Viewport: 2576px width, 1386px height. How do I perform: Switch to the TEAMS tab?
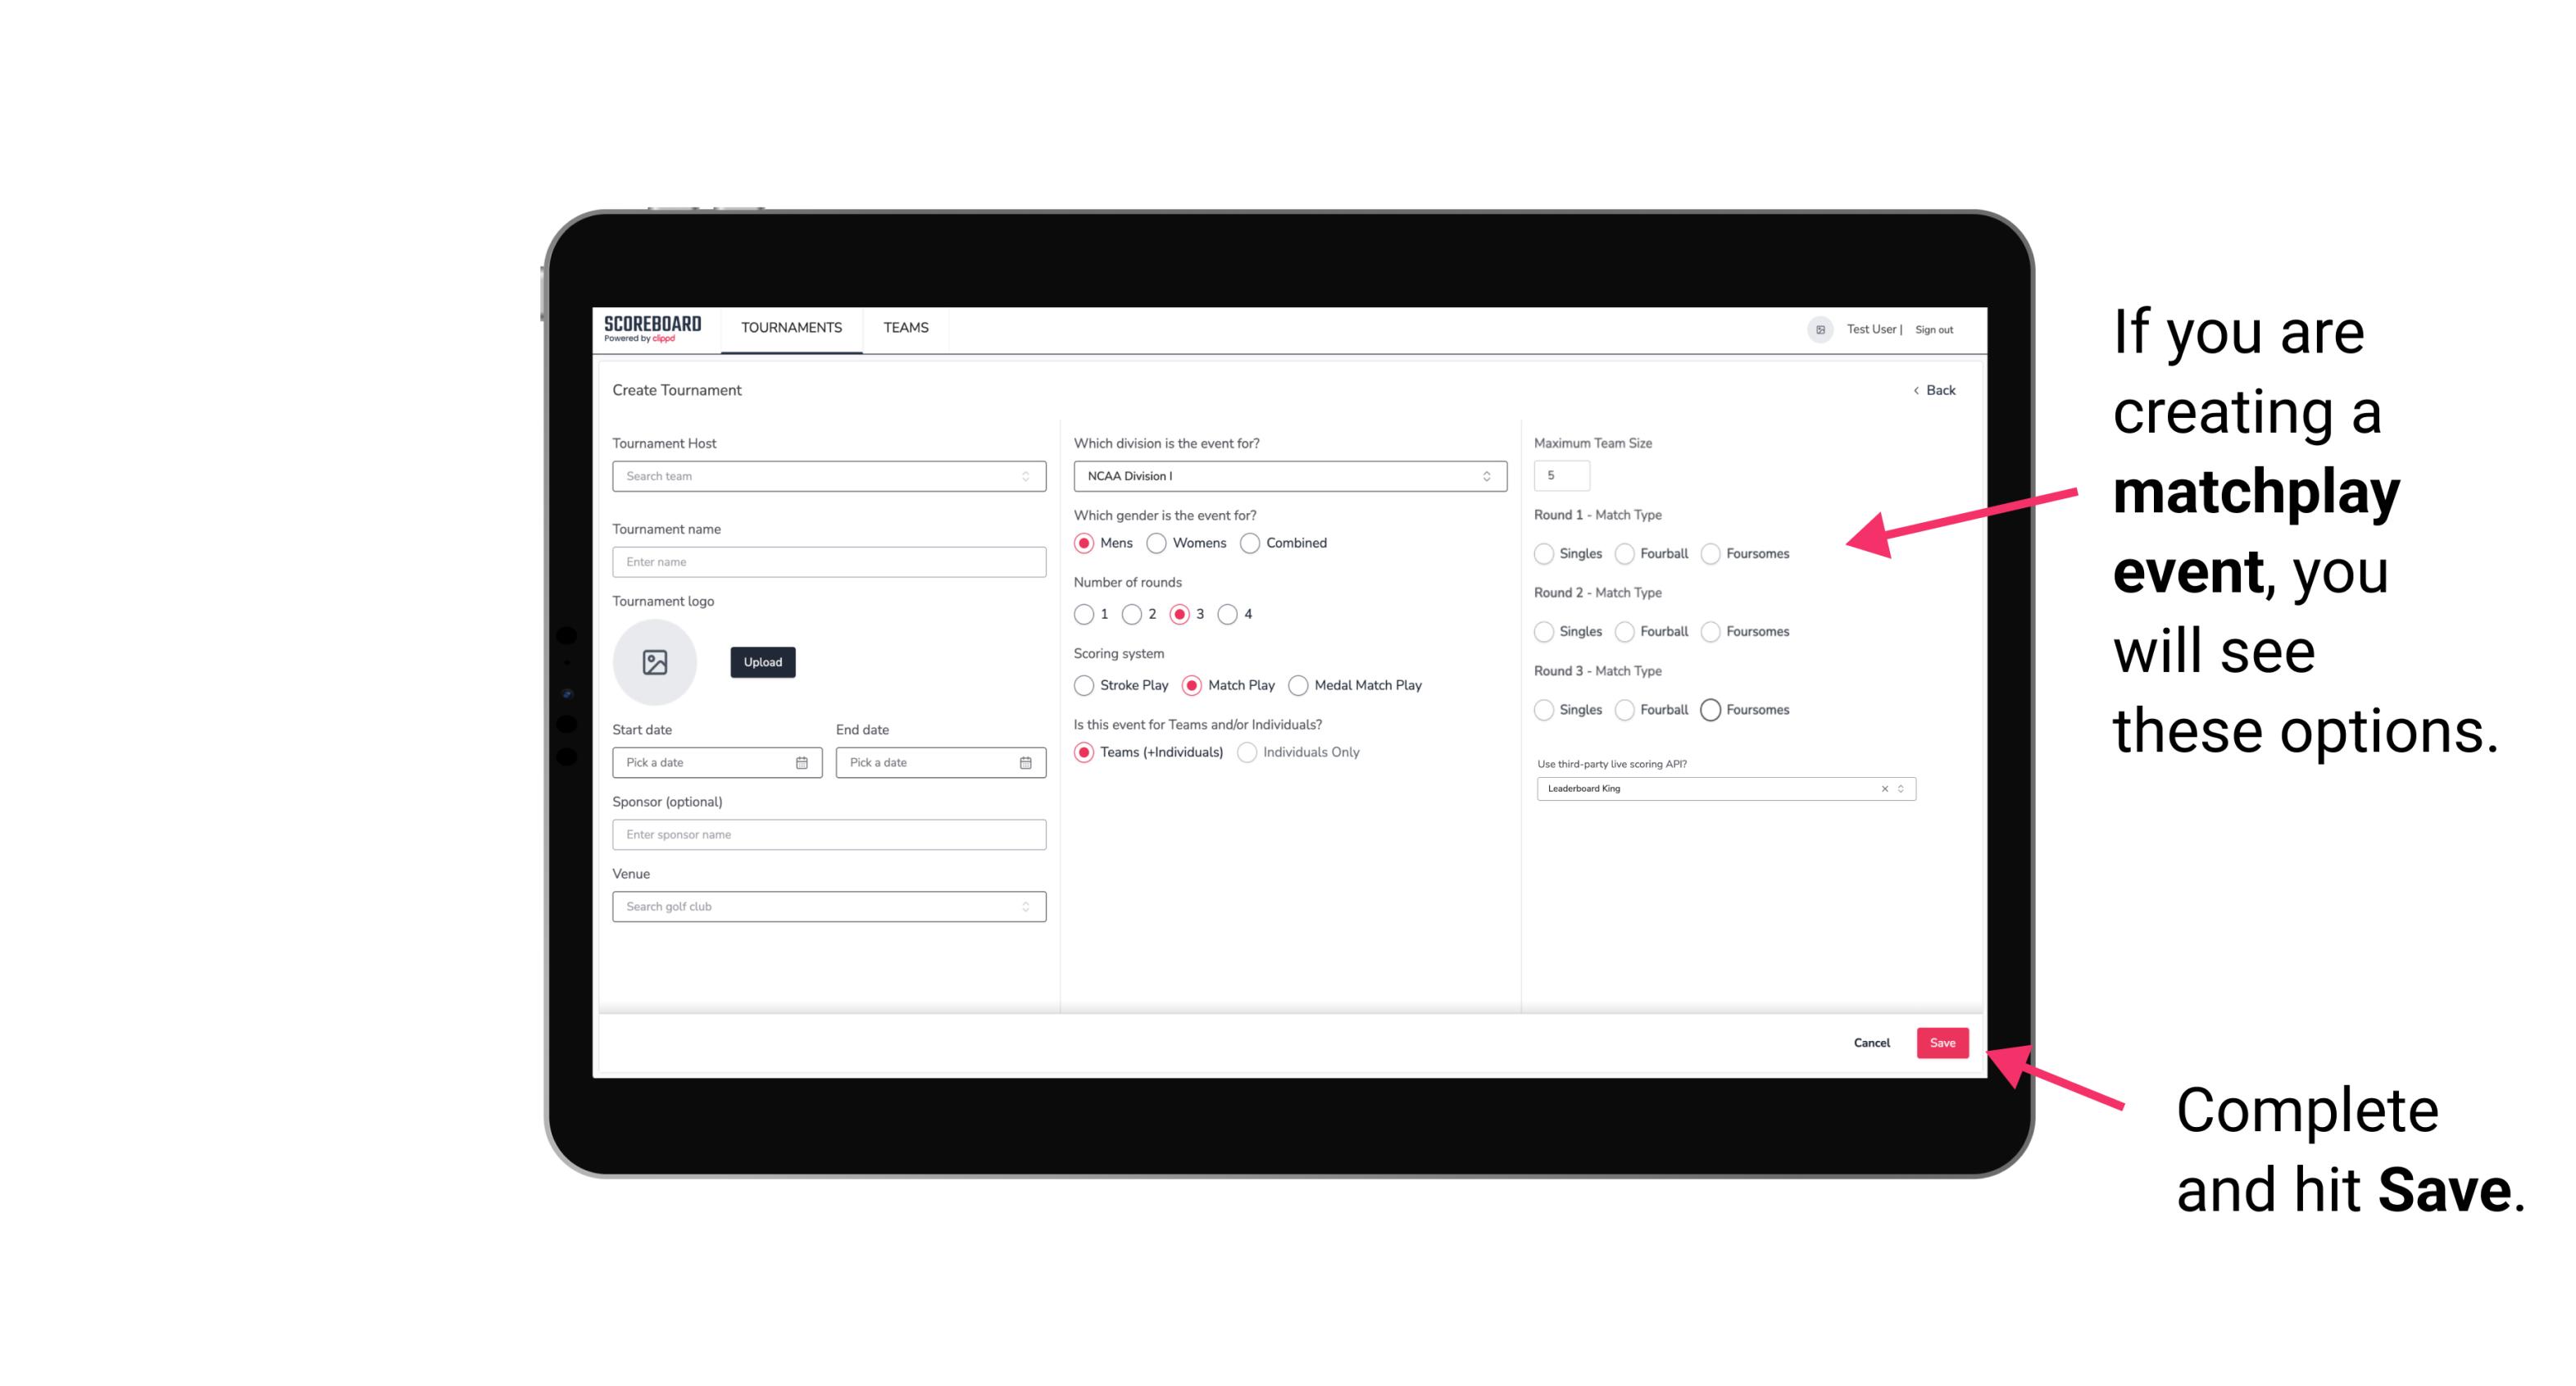coord(904,328)
